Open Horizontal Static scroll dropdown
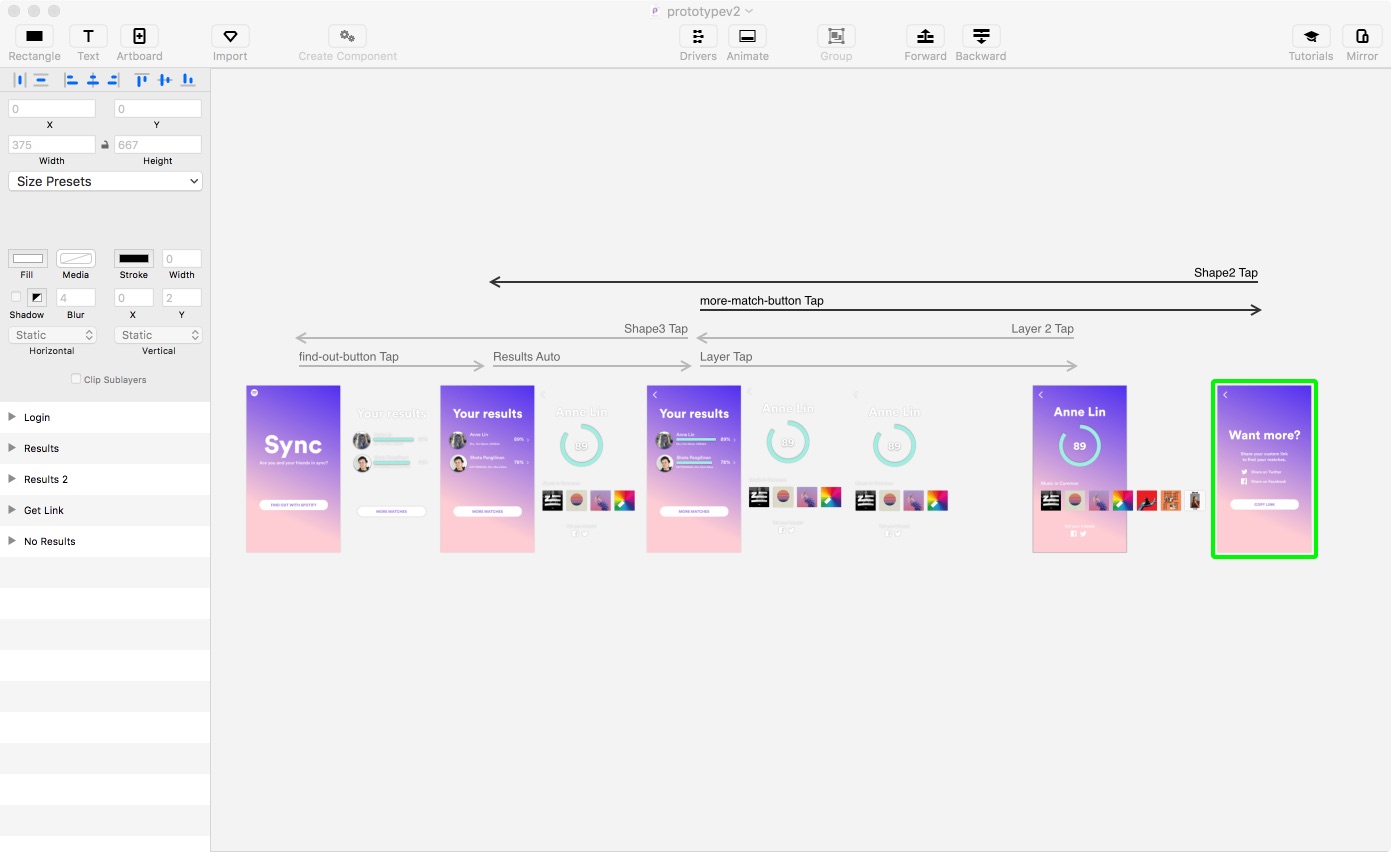Viewport: 1391px width, 852px height. coord(52,335)
